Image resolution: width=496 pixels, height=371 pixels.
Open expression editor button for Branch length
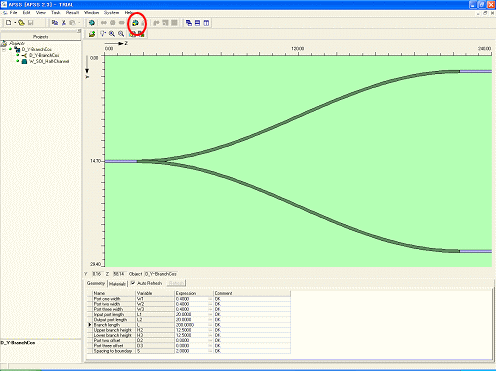210,325
